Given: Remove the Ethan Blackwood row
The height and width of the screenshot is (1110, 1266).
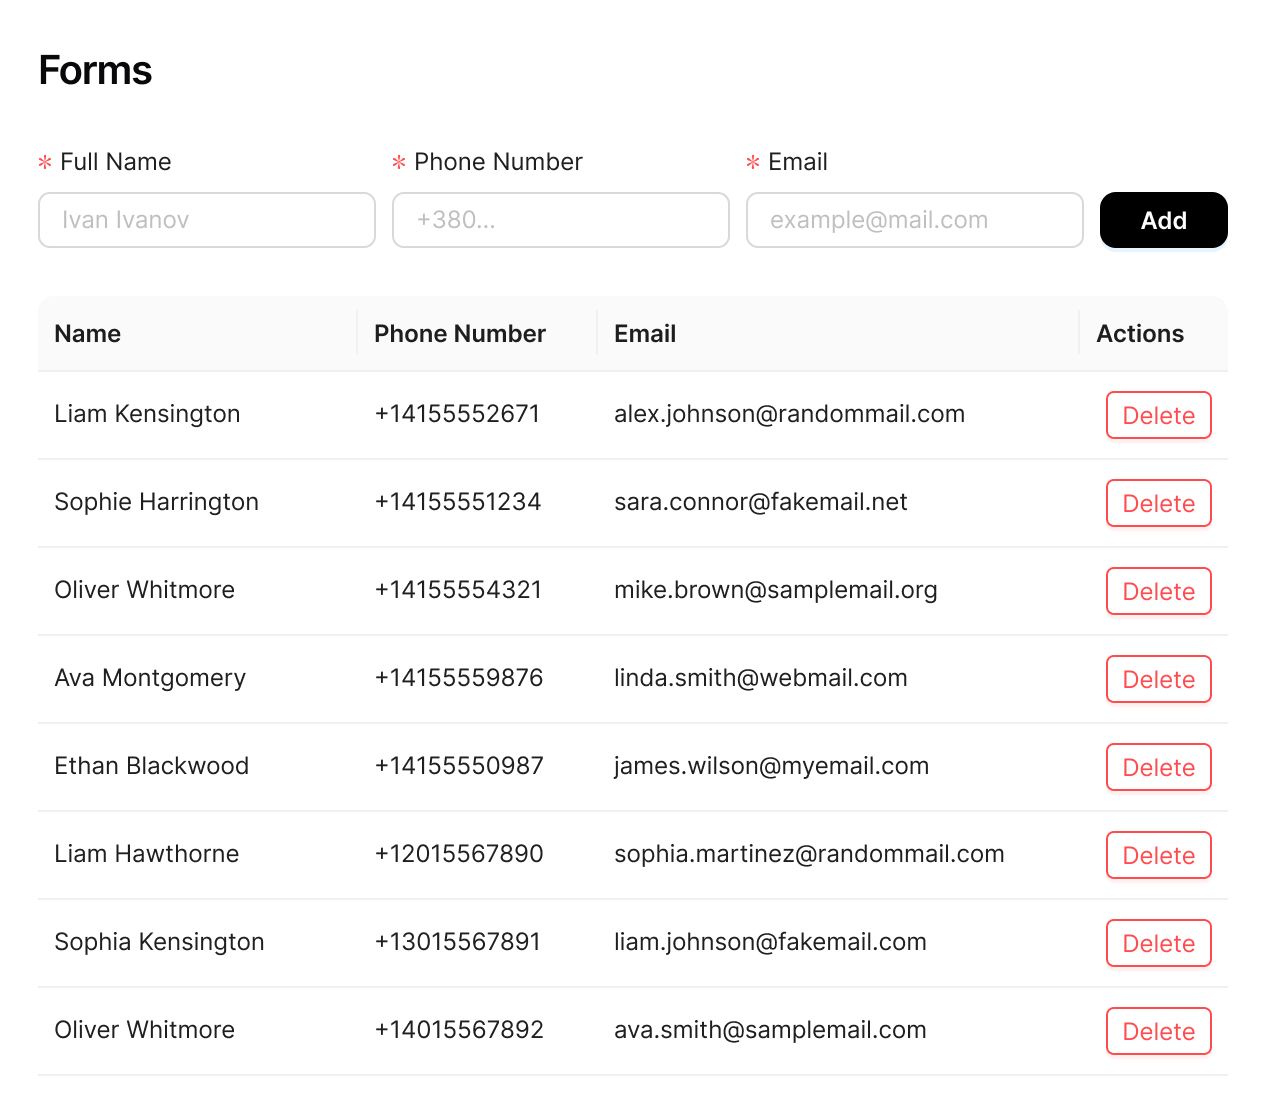Looking at the screenshot, I should click(x=1158, y=767).
